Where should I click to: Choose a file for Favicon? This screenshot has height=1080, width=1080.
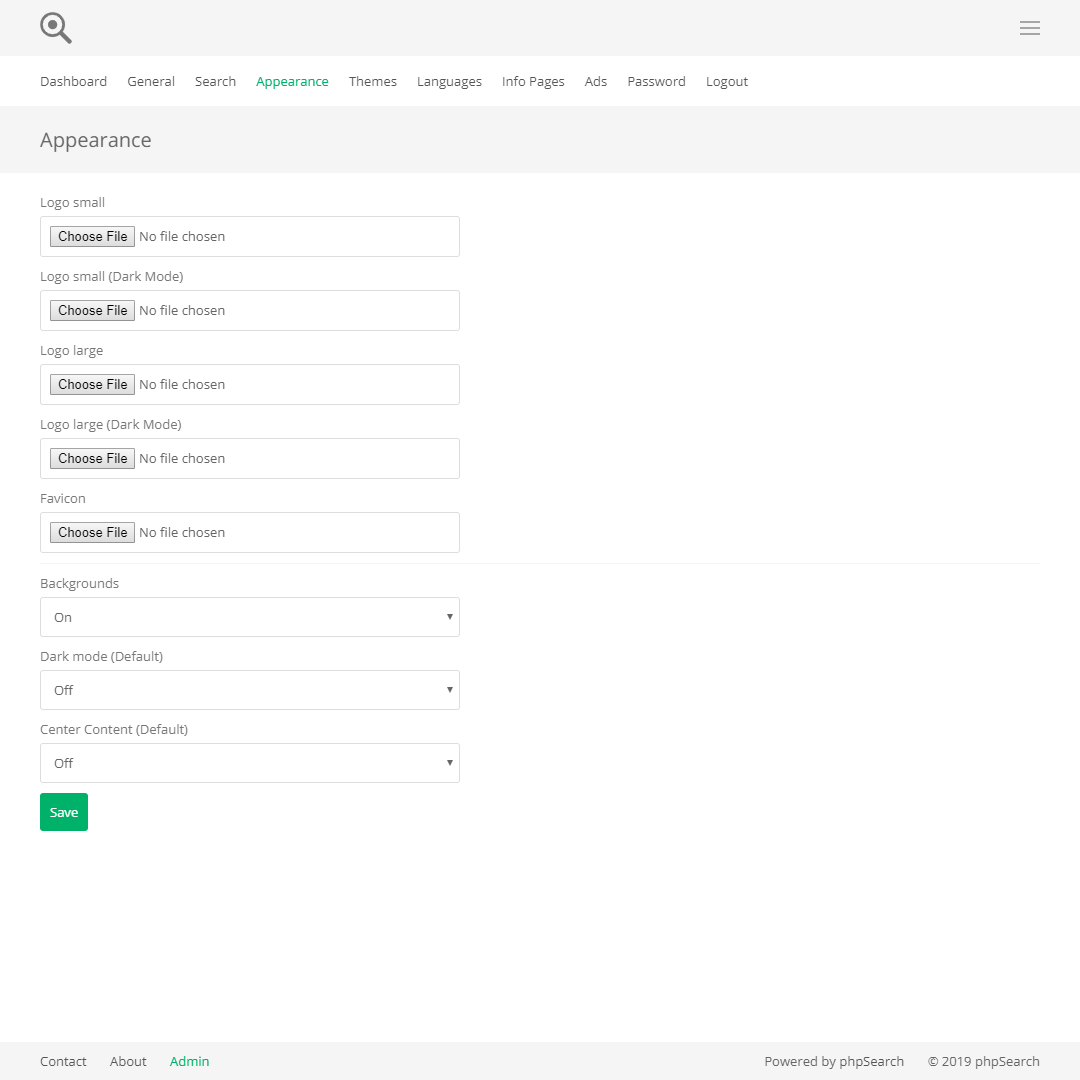click(93, 533)
